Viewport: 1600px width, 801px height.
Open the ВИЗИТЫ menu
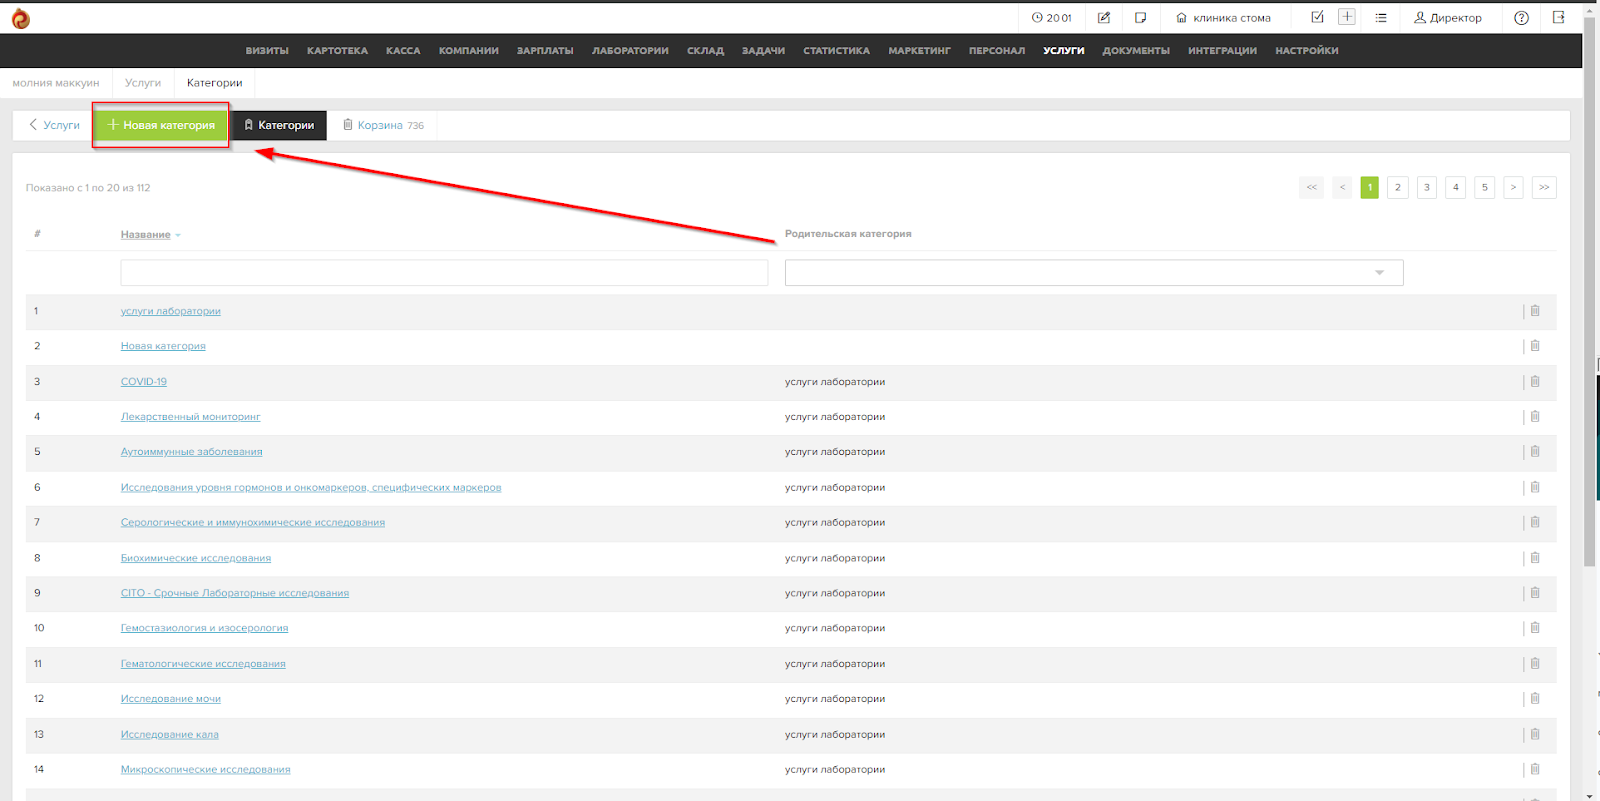point(267,51)
